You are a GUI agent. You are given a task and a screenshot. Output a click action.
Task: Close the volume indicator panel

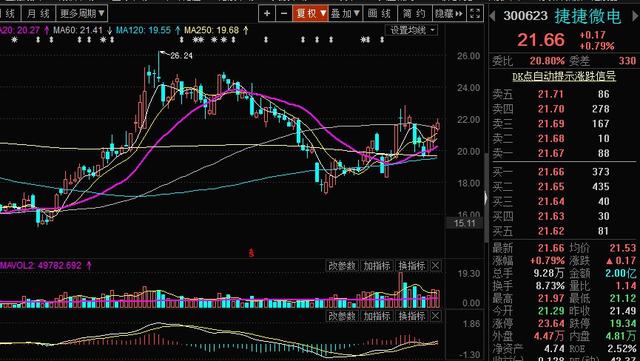(436, 266)
